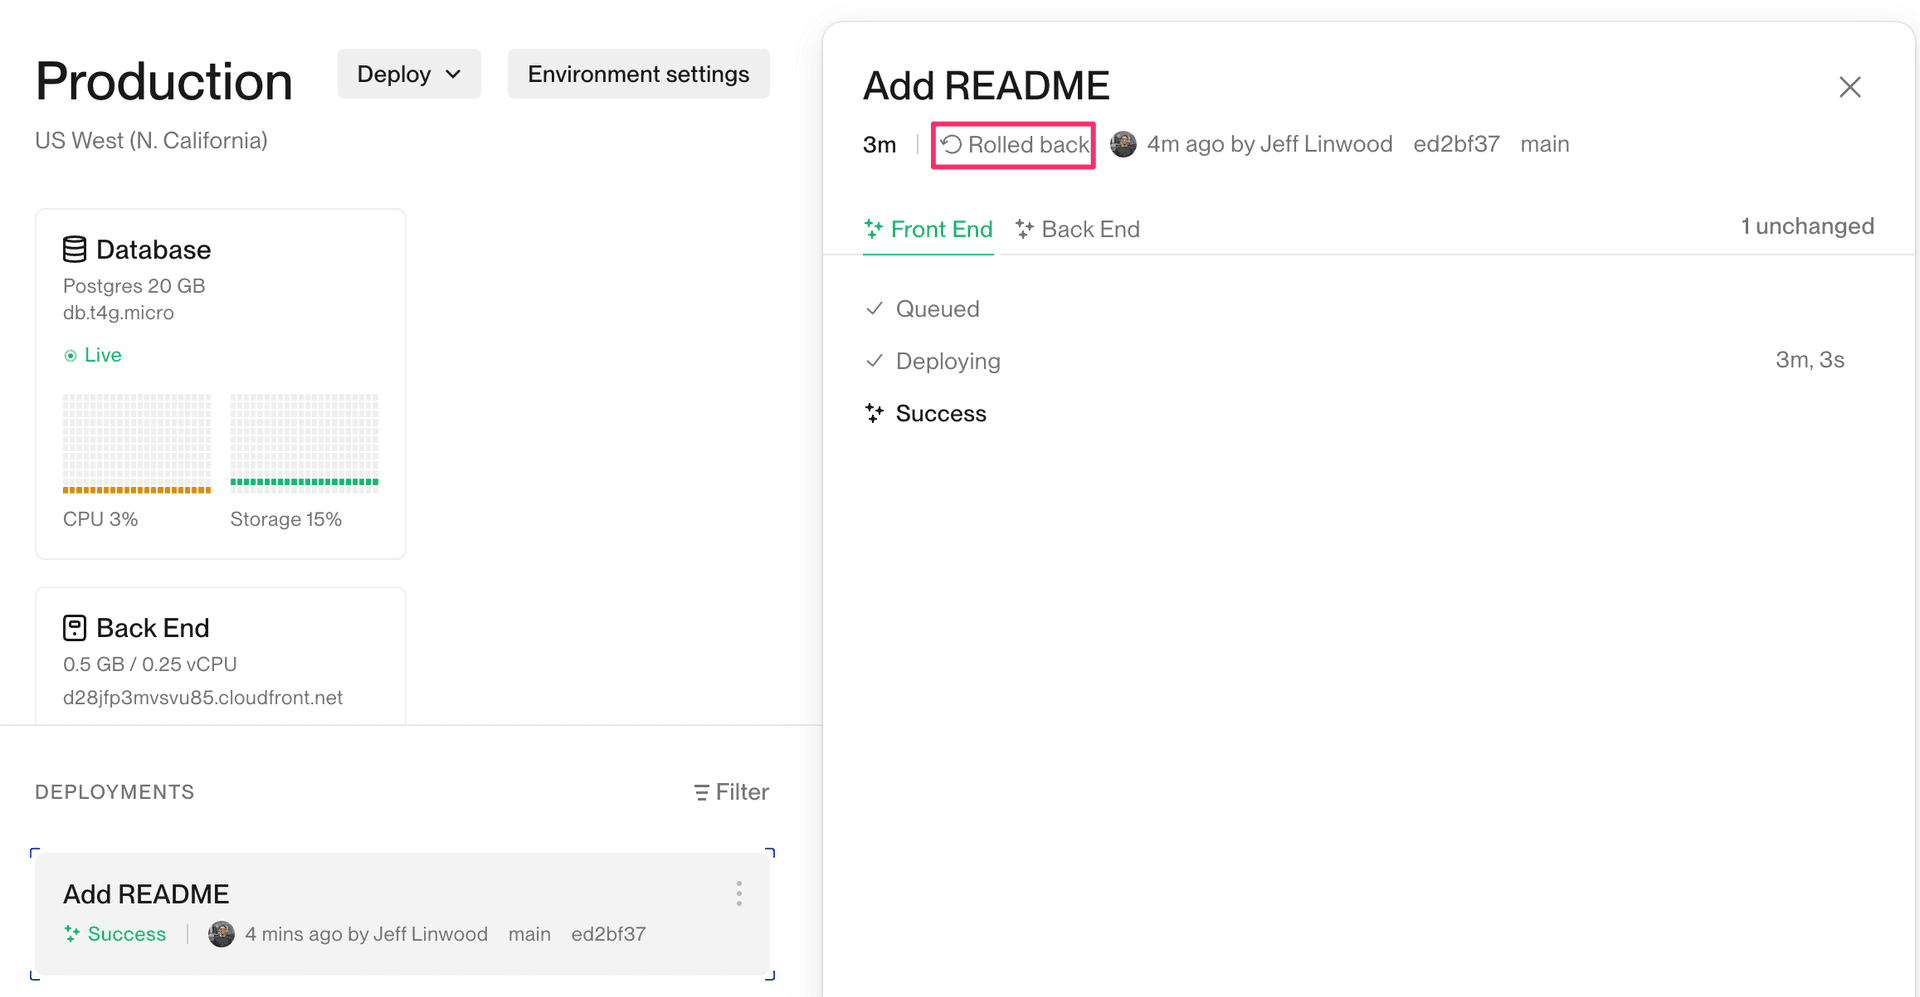Click 4 mins ago by Jeff Linwood text
This screenshot has width=1920, height=997.
pos(366,934)
